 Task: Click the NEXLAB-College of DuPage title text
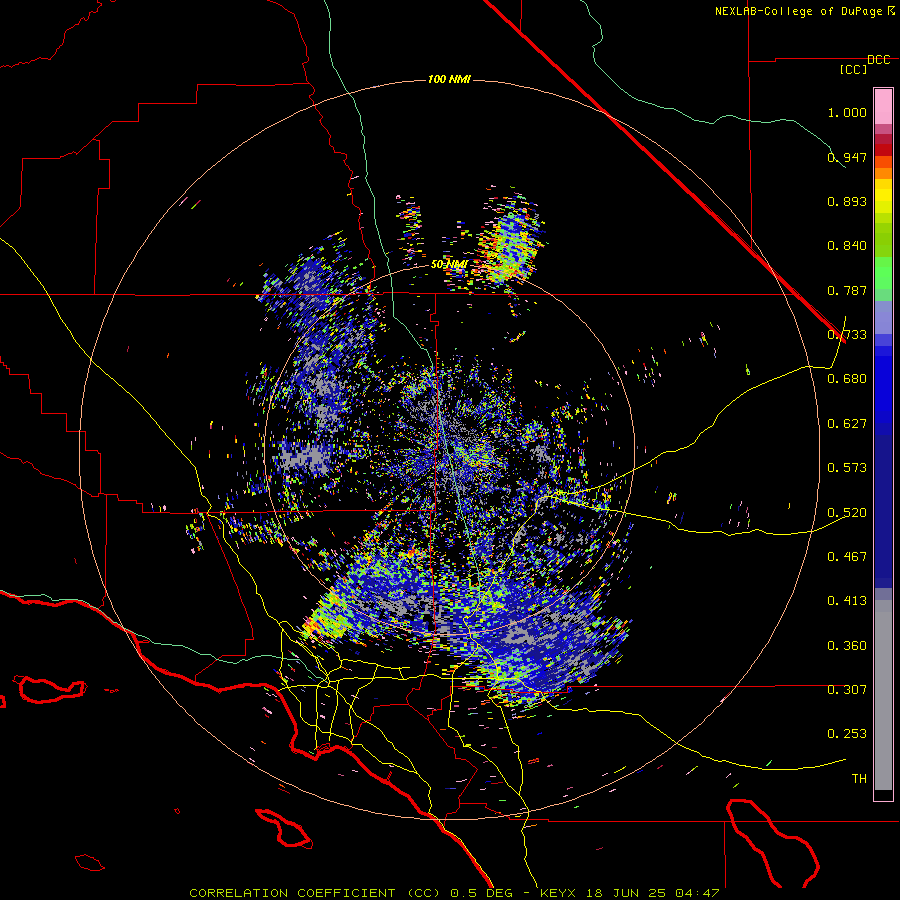(798, 11)
